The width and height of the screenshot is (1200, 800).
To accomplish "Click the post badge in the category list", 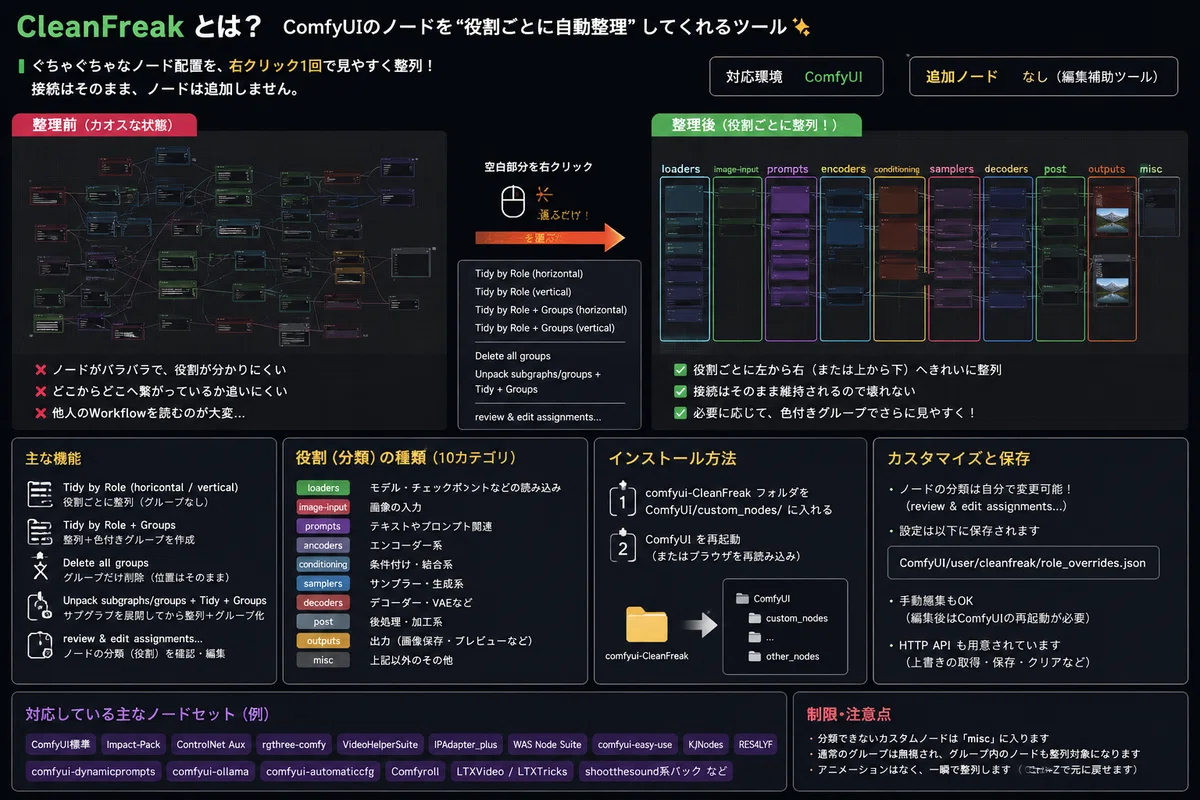I will [323, 621].
